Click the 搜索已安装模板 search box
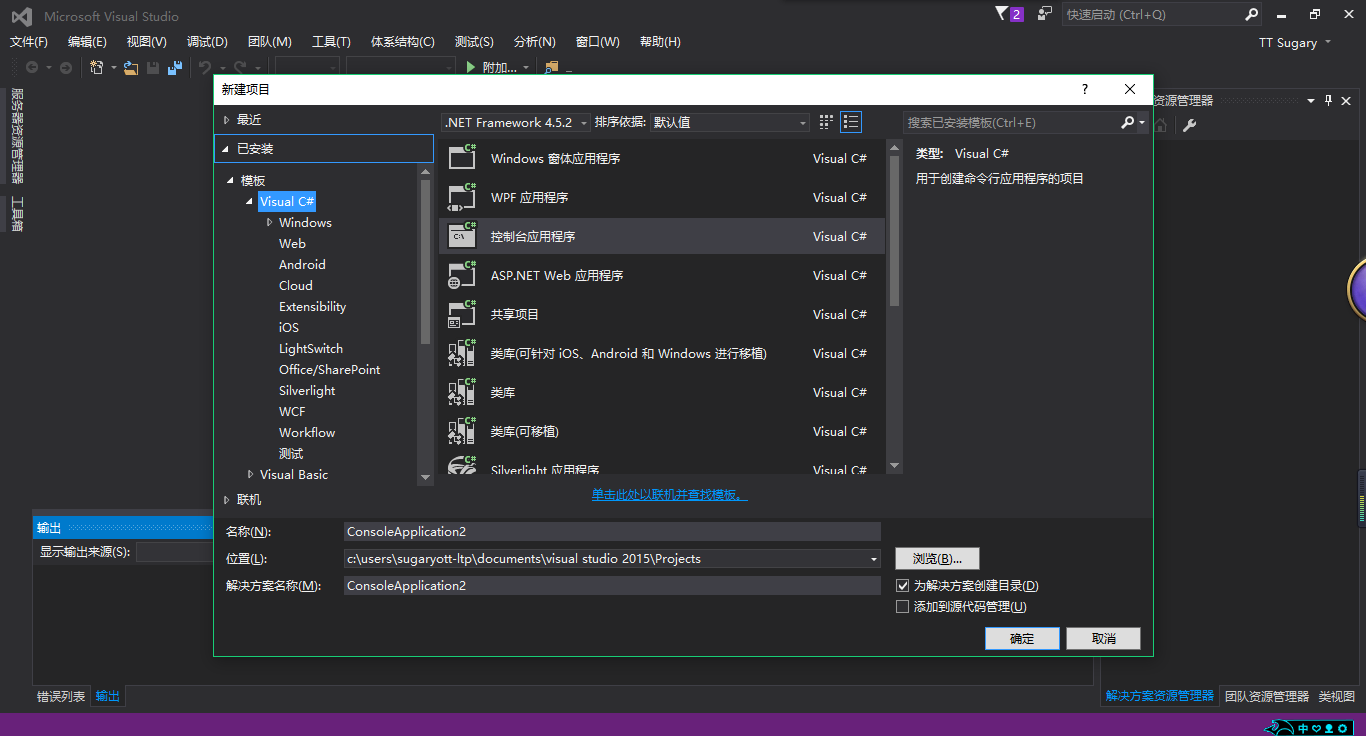This screenshot has height=736, width=1366. pos(1011,122)
